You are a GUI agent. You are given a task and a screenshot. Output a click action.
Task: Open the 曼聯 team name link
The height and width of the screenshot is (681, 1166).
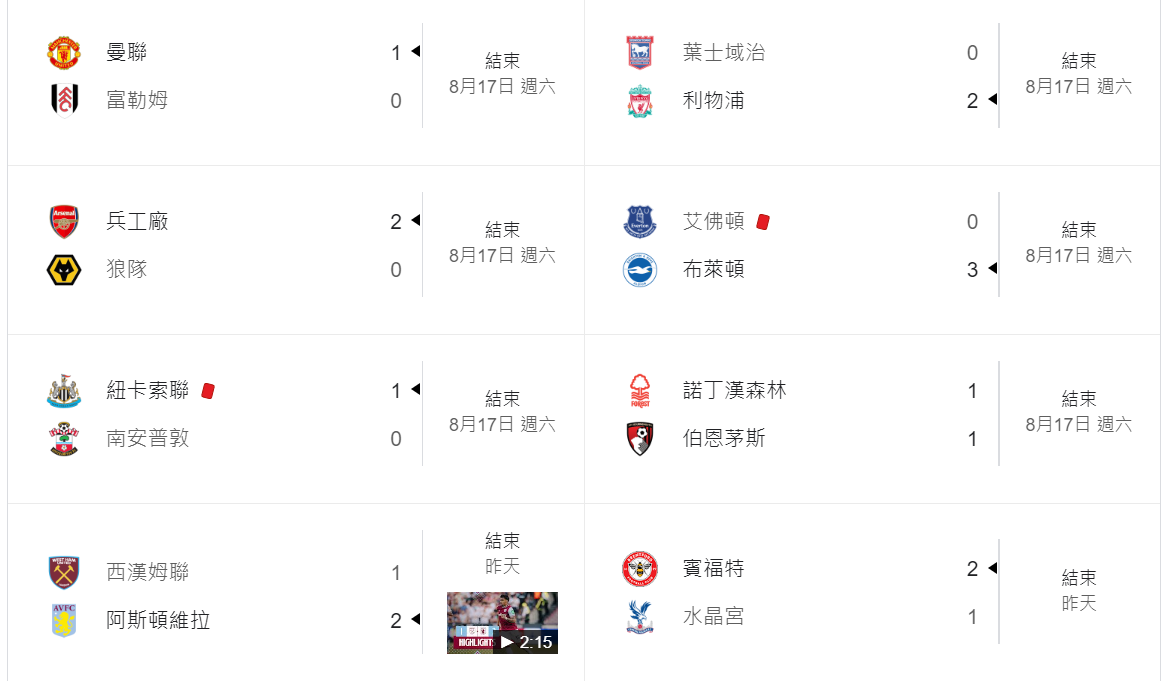tap(127, 53)
